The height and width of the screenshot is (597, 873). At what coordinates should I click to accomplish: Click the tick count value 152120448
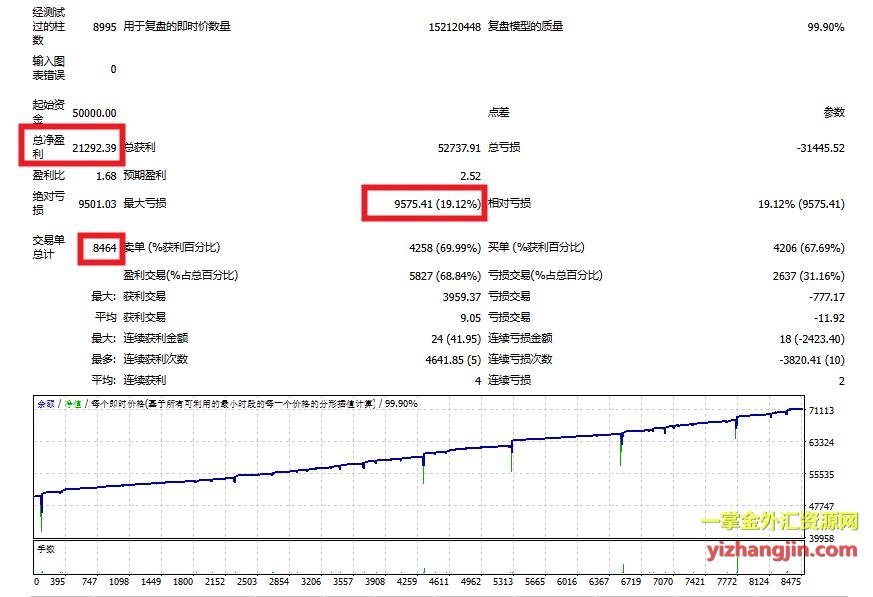(x=454, y=27)
